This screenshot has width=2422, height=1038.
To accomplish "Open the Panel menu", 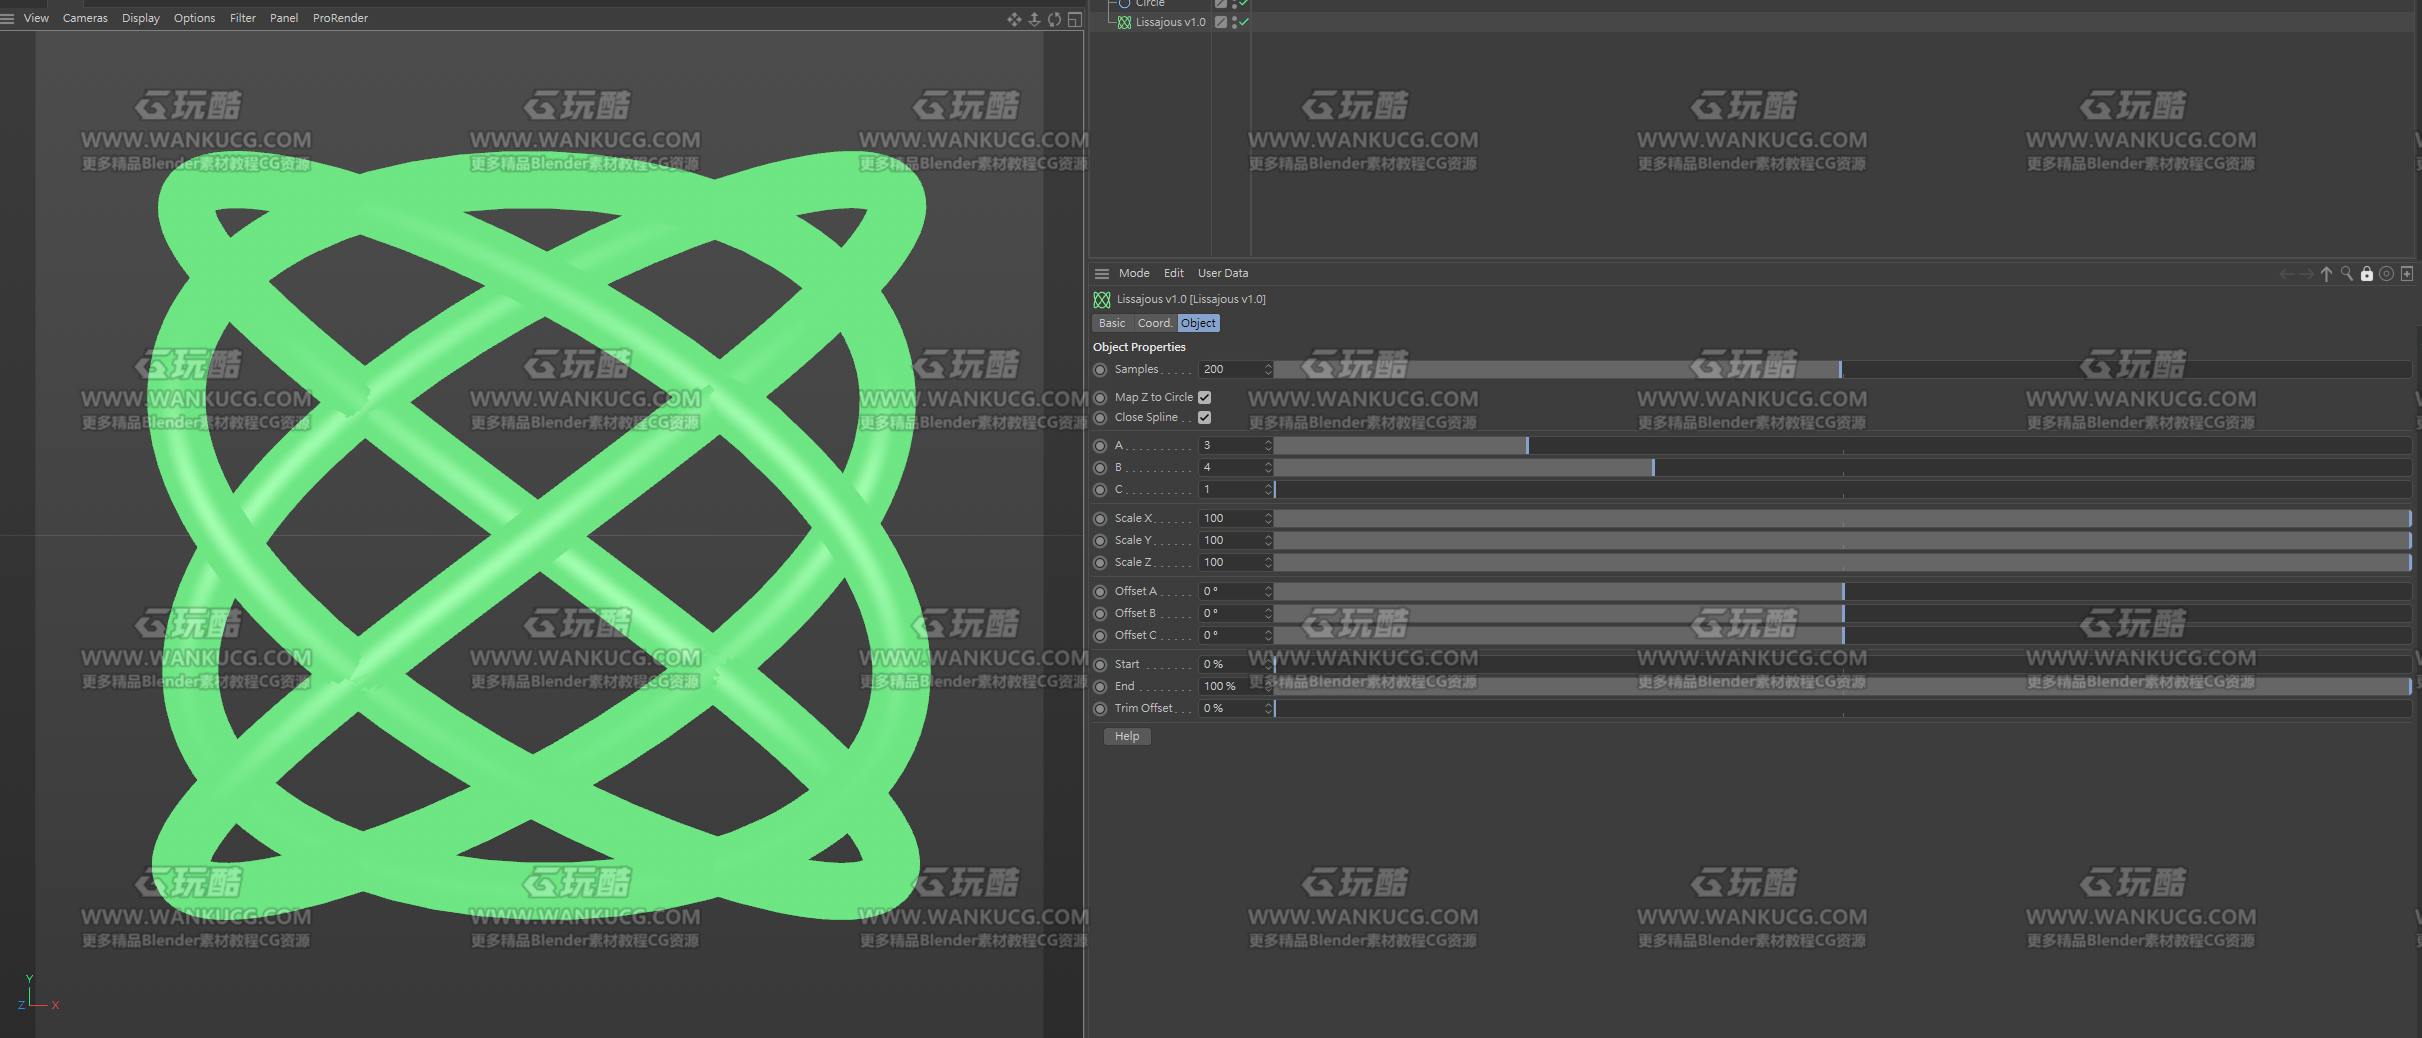I will coord(284,18).
